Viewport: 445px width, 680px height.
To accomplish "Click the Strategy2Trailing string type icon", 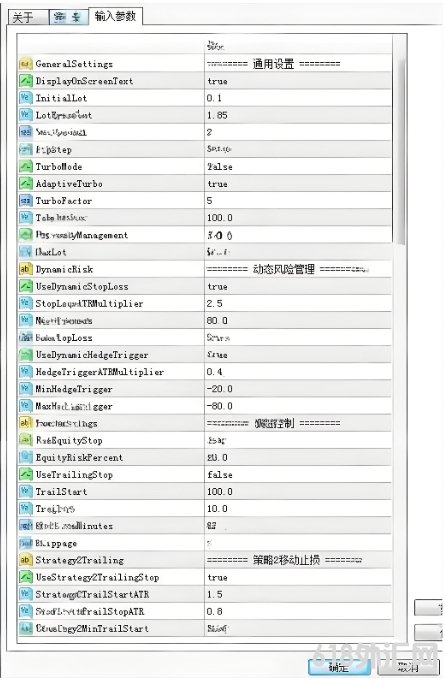I will coord(26,560).
